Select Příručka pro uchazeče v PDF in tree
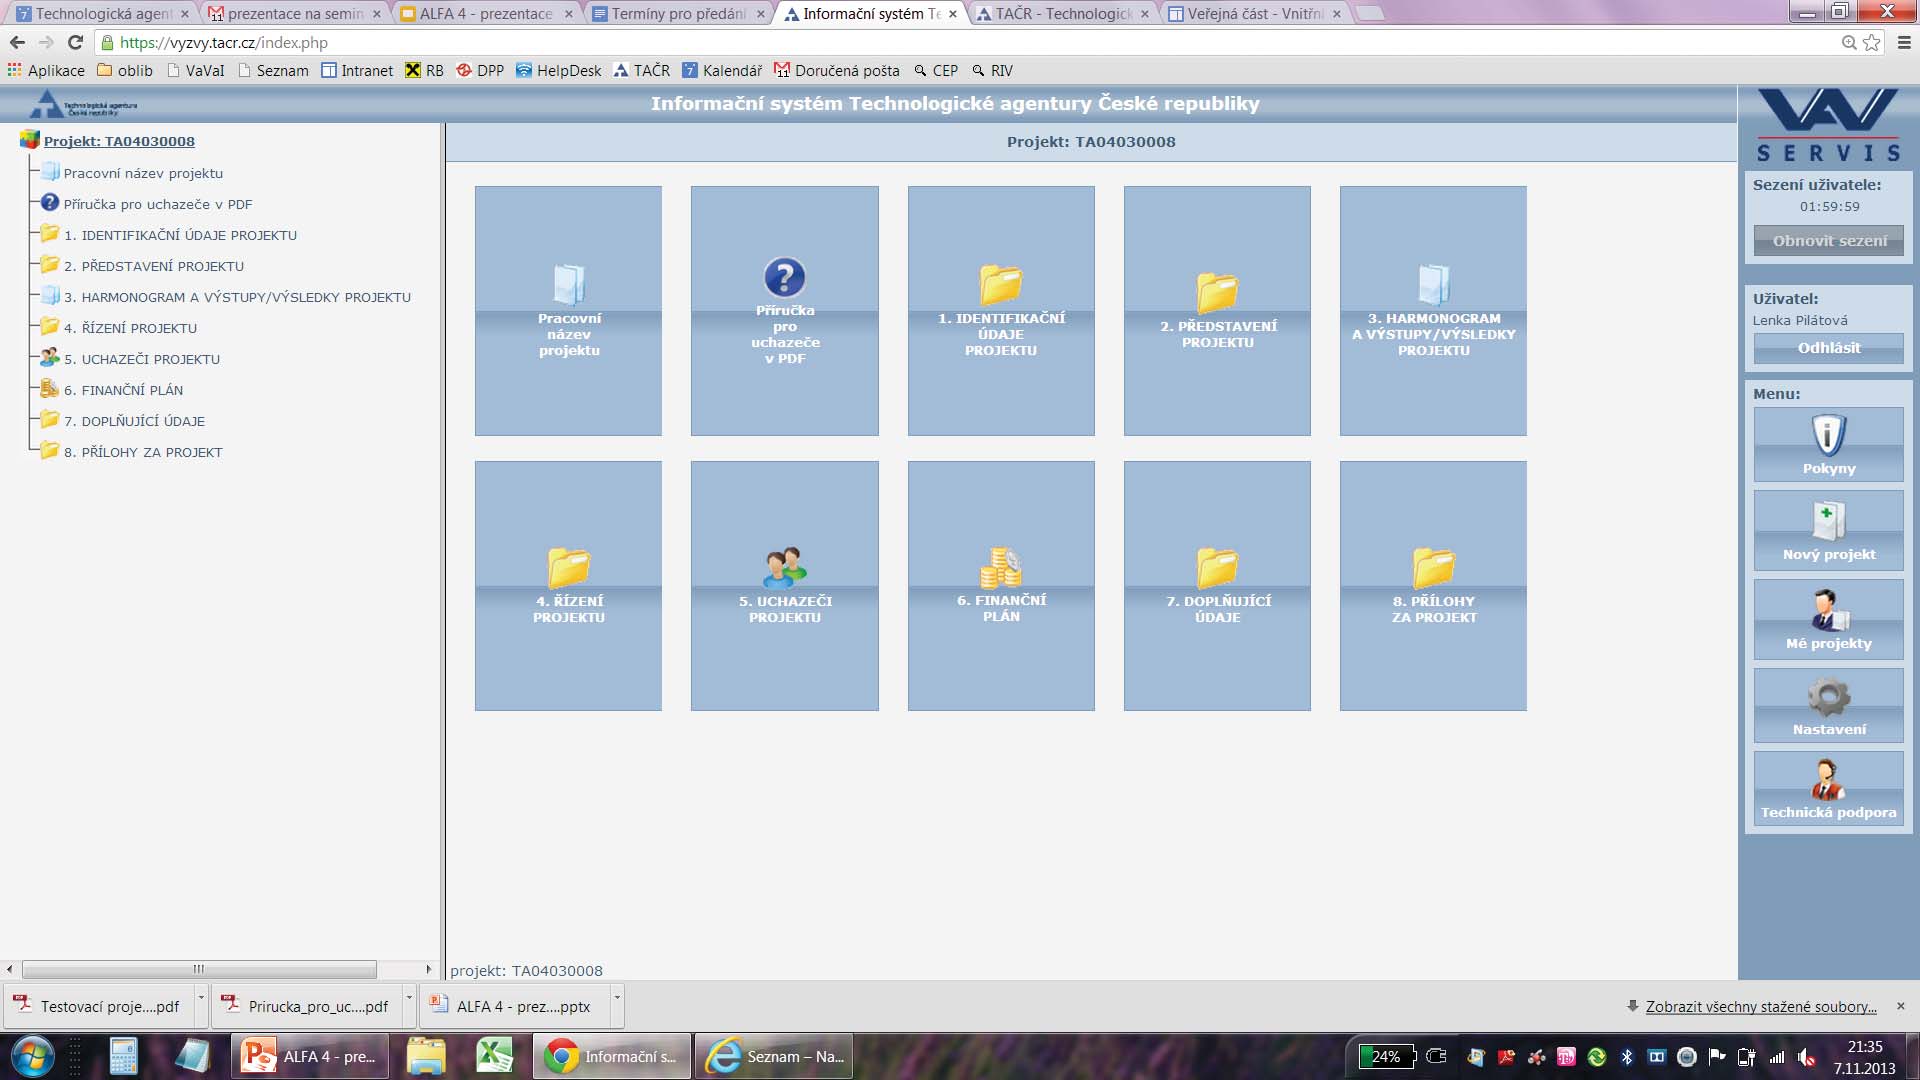 [x=158, y=204]
